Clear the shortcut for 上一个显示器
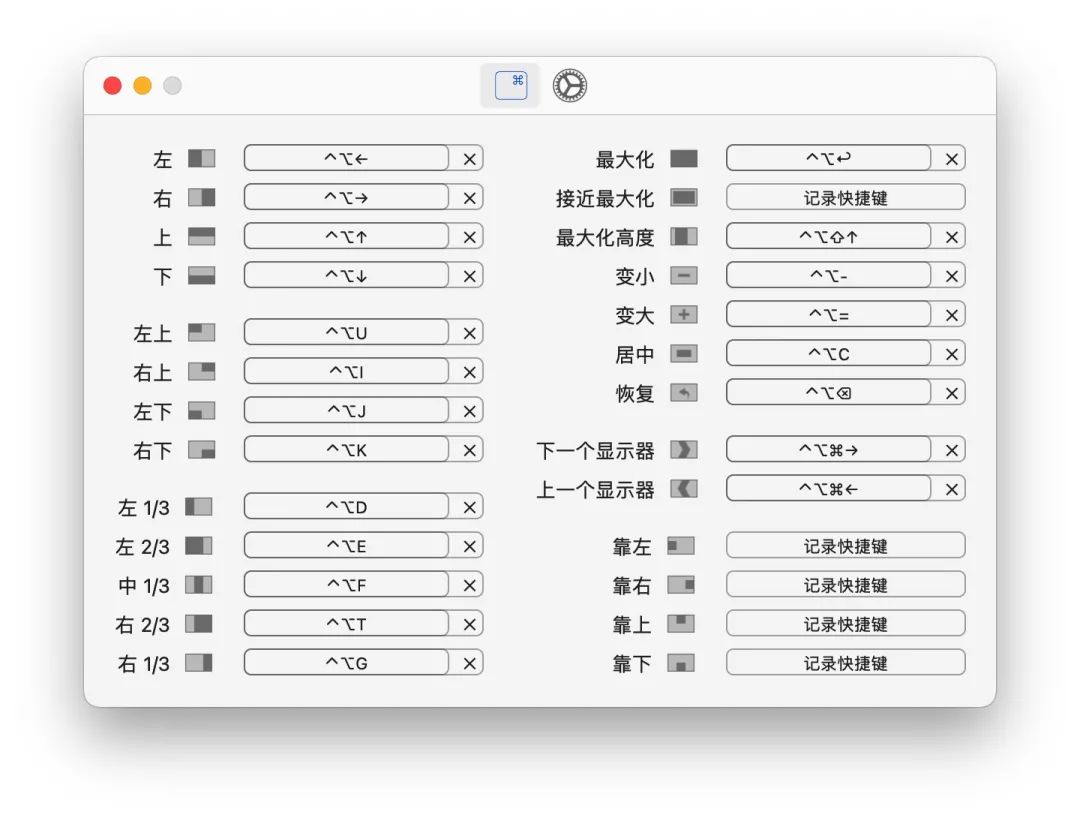The image size is (1080, 818). click(x=952, y=489)
